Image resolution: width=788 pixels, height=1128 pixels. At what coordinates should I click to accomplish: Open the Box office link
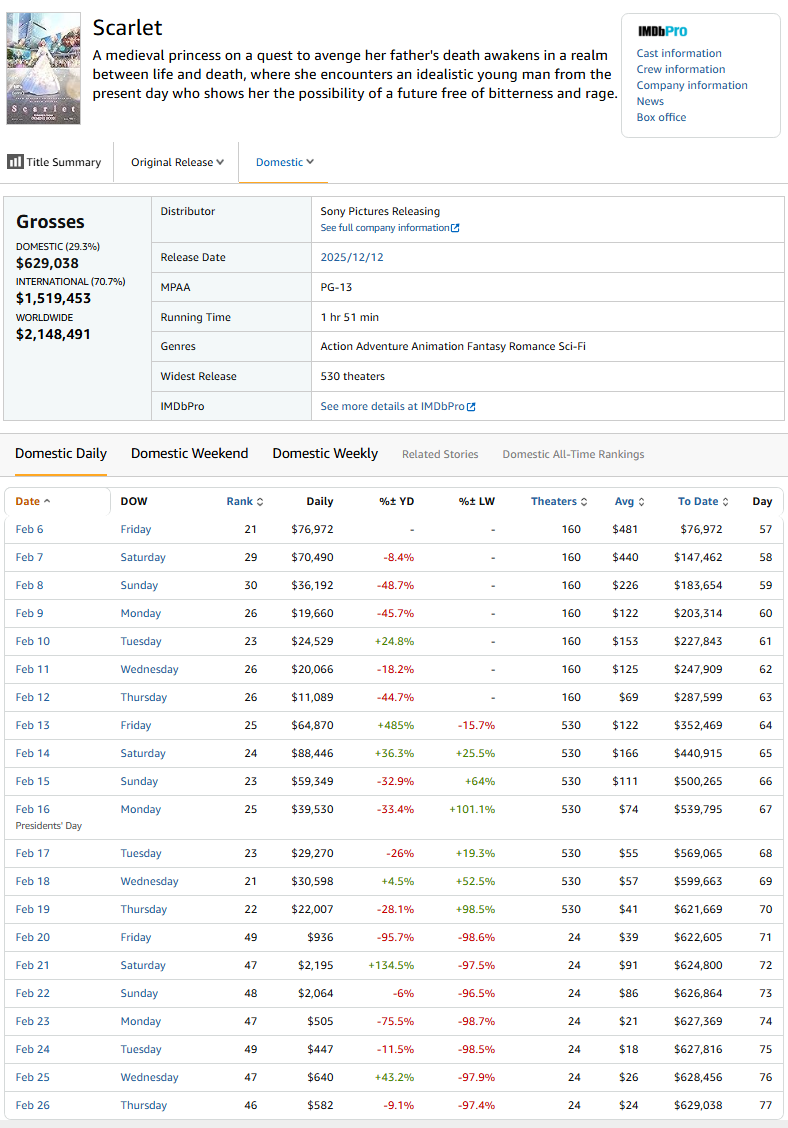point(661,117)
